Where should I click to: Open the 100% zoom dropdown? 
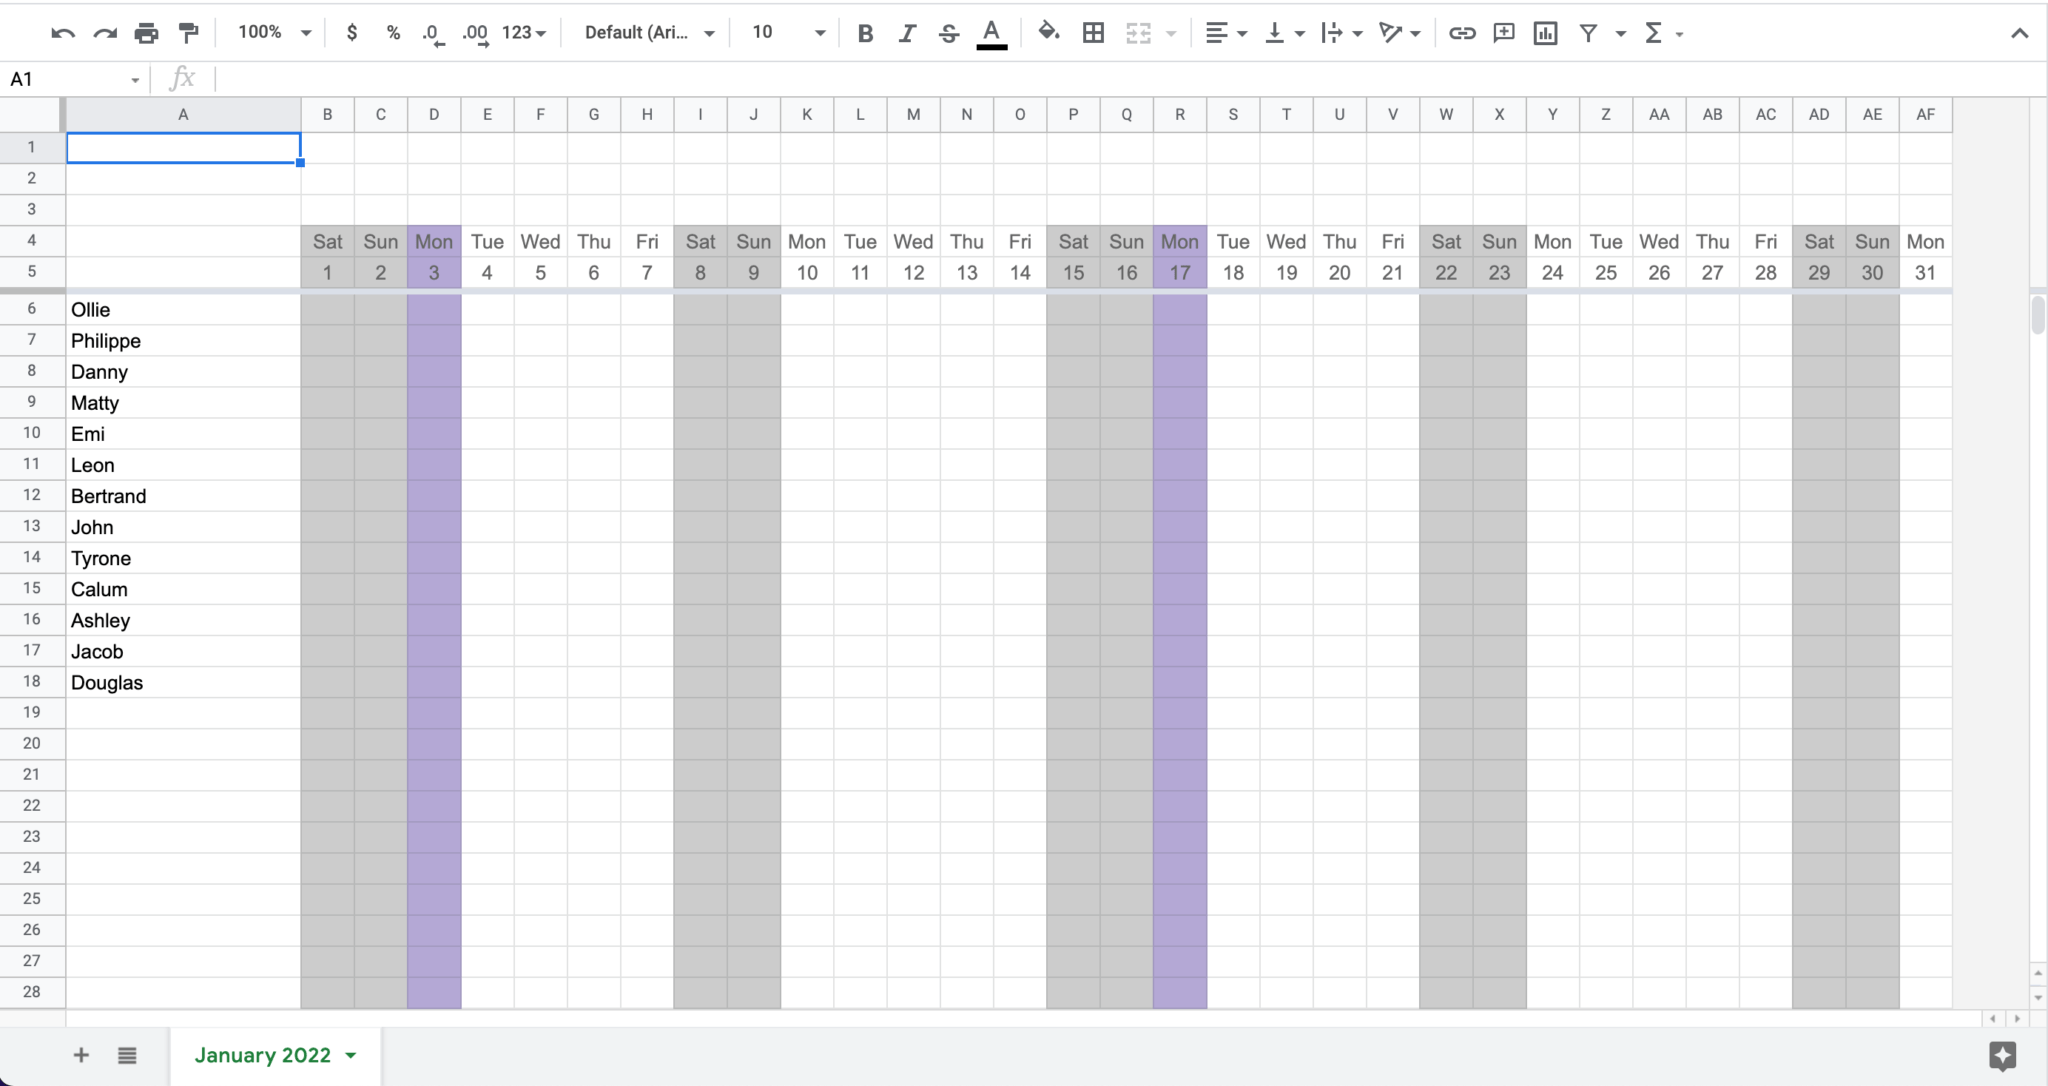pos(274,33)
